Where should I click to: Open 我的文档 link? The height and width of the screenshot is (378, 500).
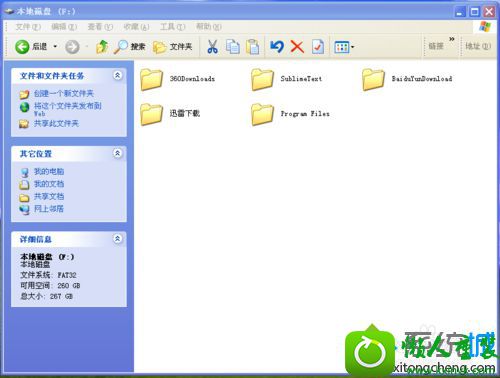[49, 184]
